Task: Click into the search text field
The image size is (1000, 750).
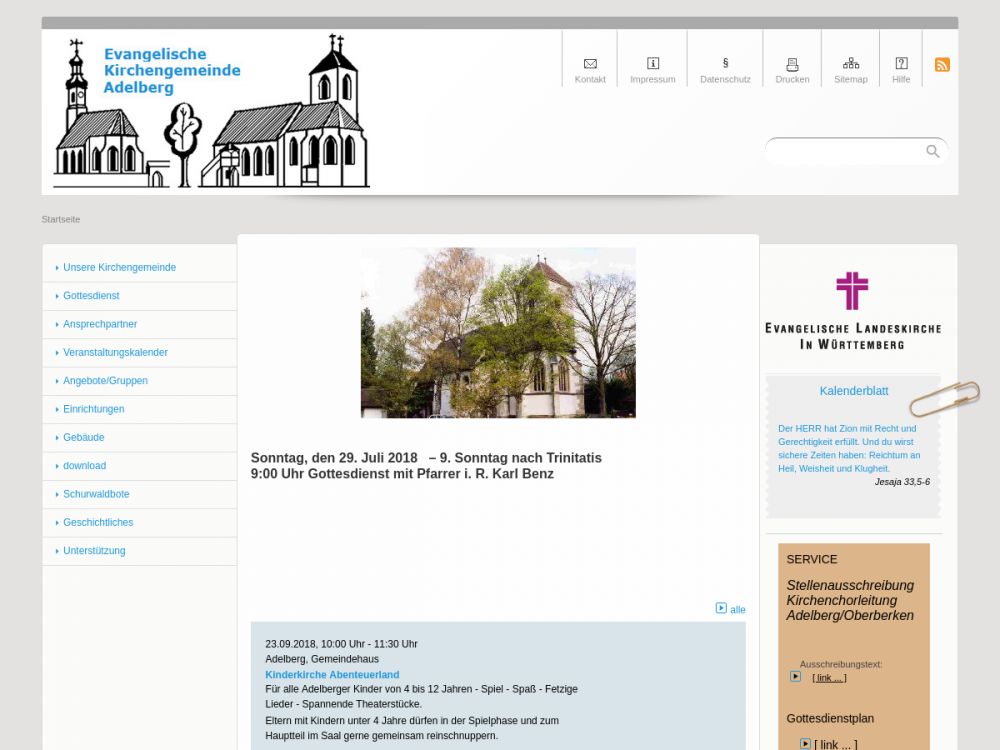Action: pos(843,151)
